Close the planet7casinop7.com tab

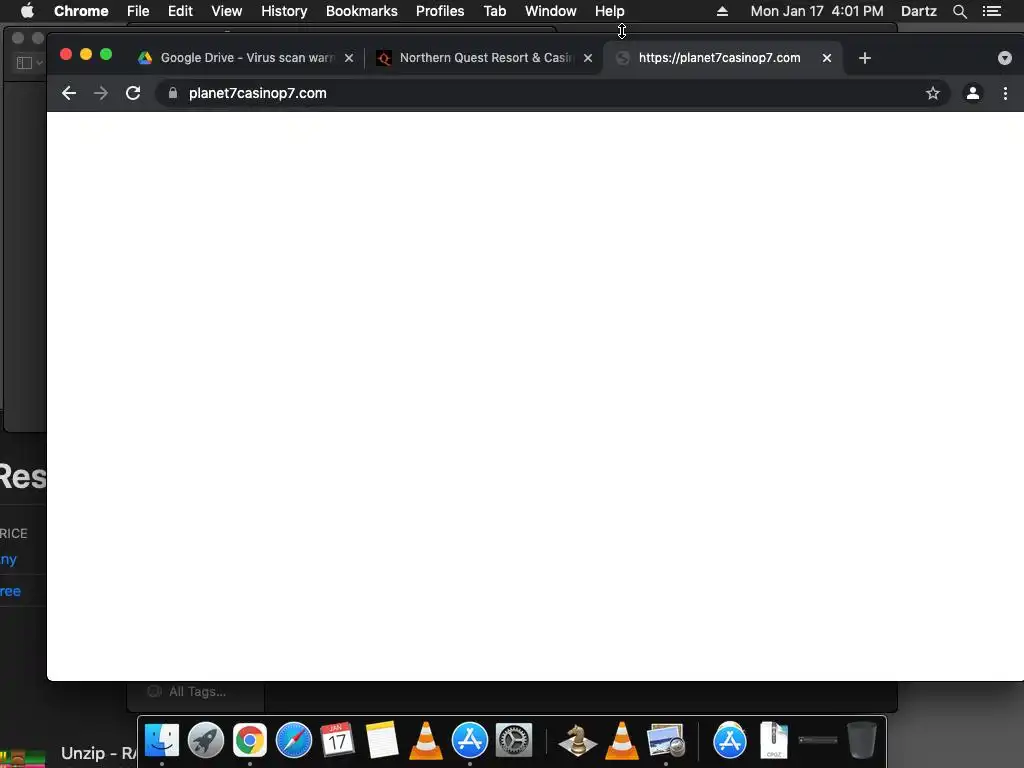827,58
